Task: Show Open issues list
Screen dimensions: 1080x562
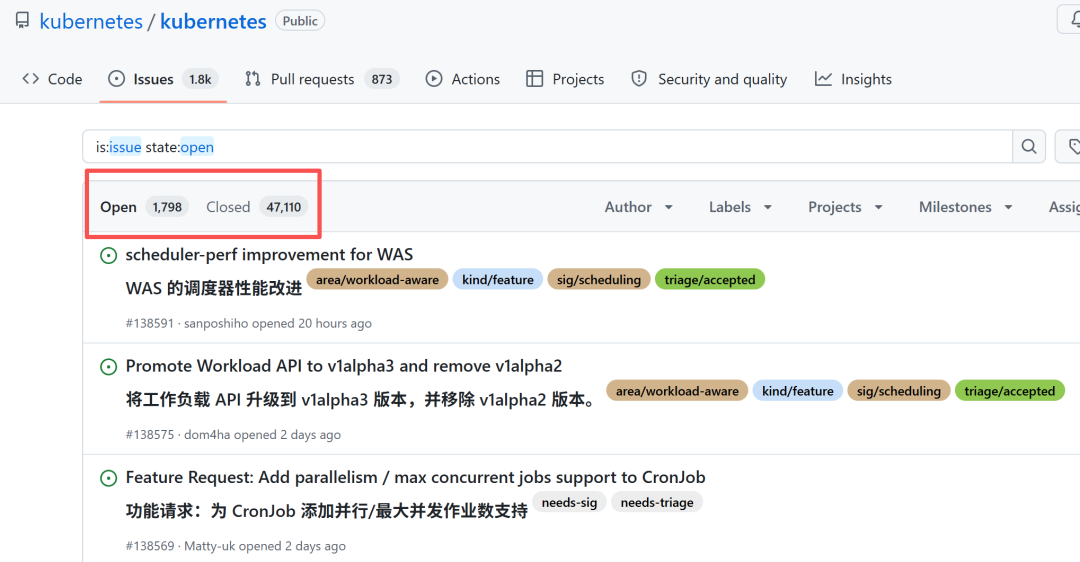Action: point(144,207)
